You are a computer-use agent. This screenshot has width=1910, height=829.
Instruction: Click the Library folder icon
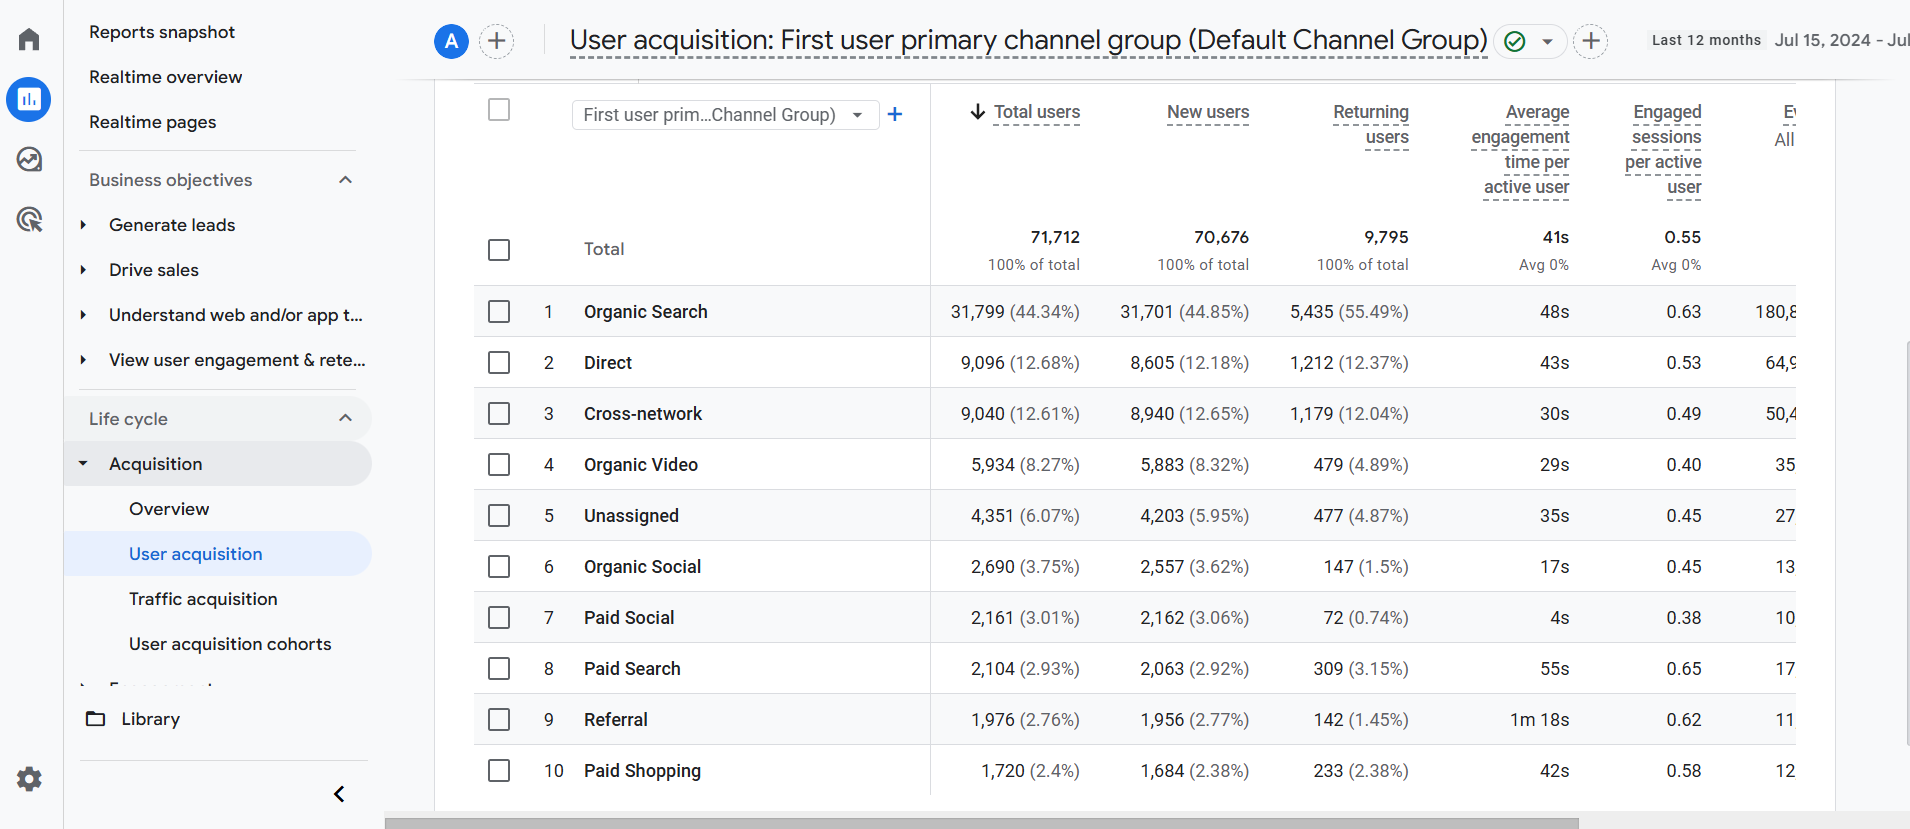96,719
